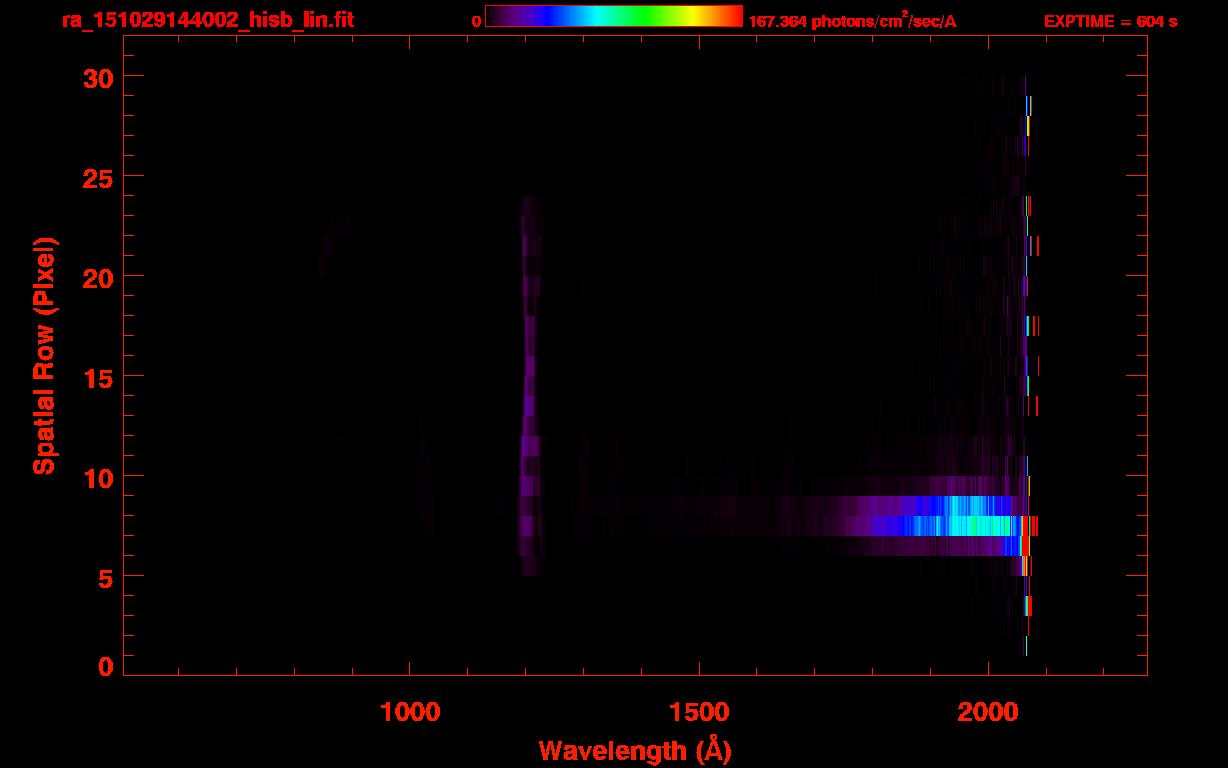Click the EXPTIME = 604 s label

tap(1111, 22)
